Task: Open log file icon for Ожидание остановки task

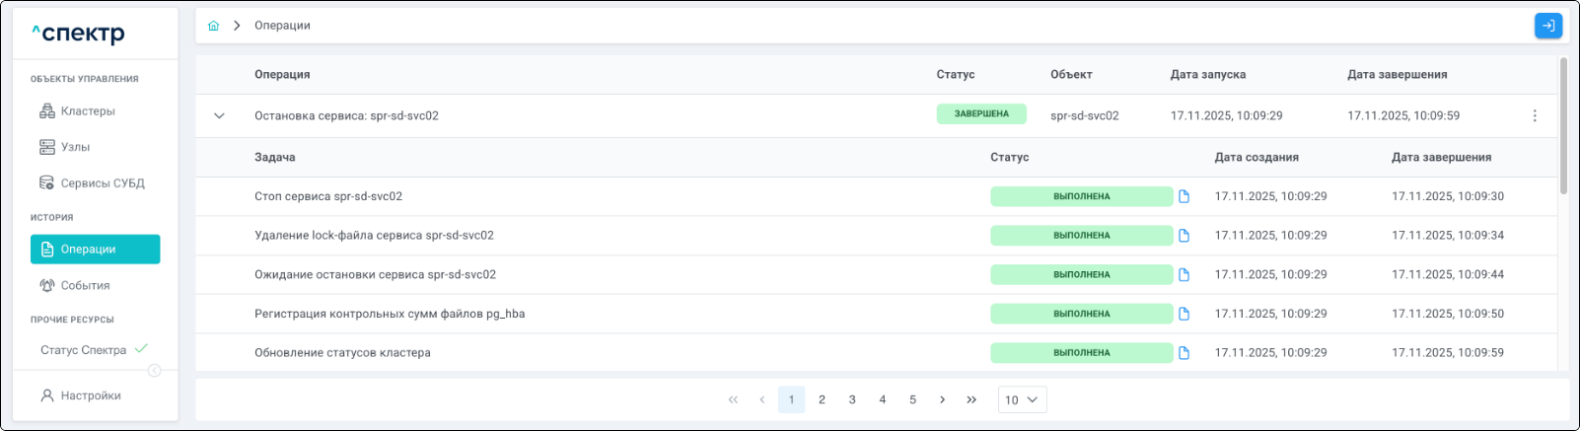Action: 1184,275
